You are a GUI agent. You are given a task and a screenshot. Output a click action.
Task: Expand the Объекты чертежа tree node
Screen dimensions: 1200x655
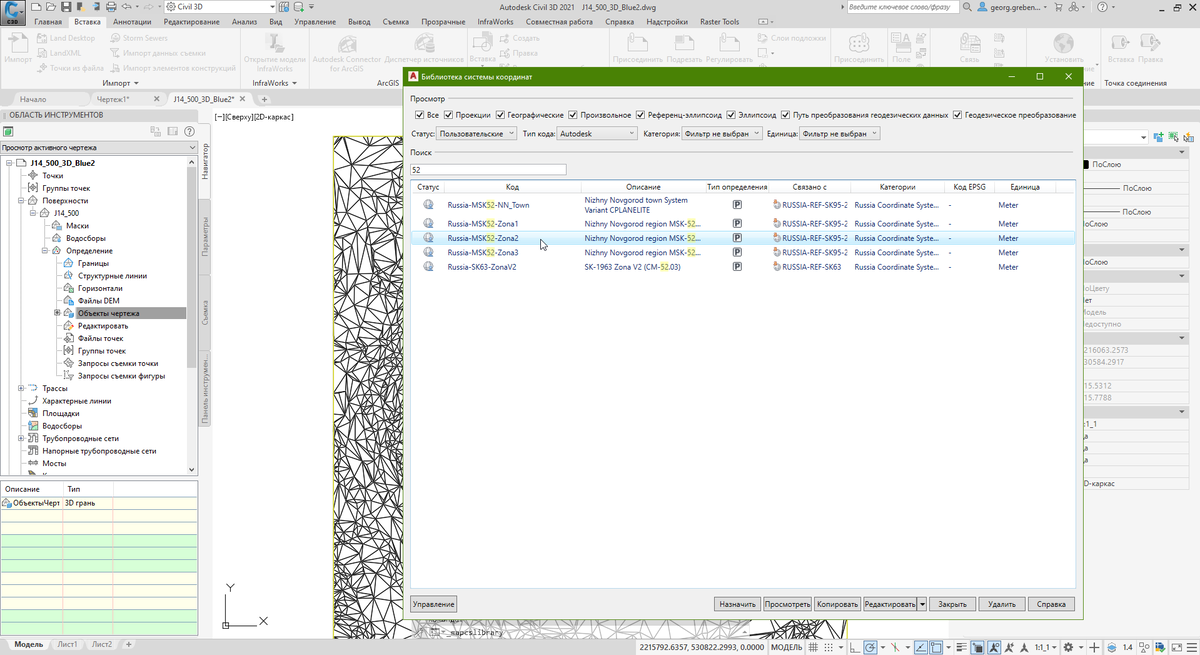pos(57,313)
